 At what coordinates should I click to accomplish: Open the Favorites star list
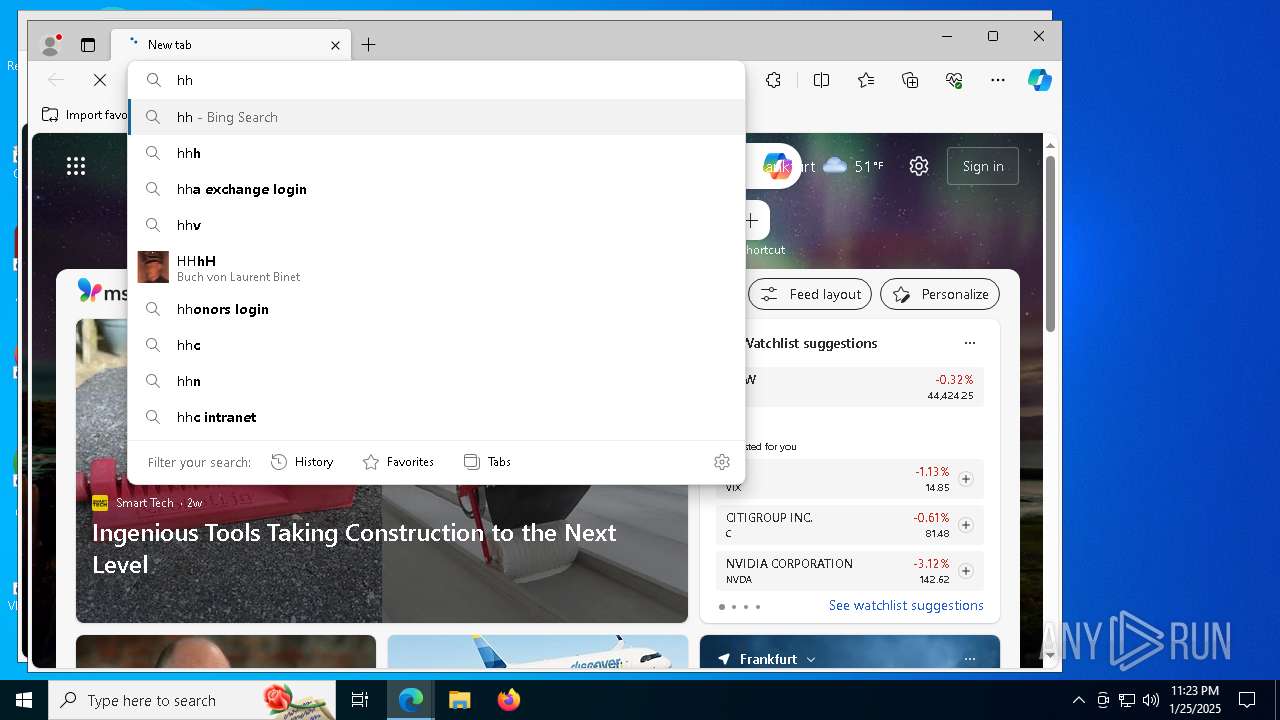866,80
